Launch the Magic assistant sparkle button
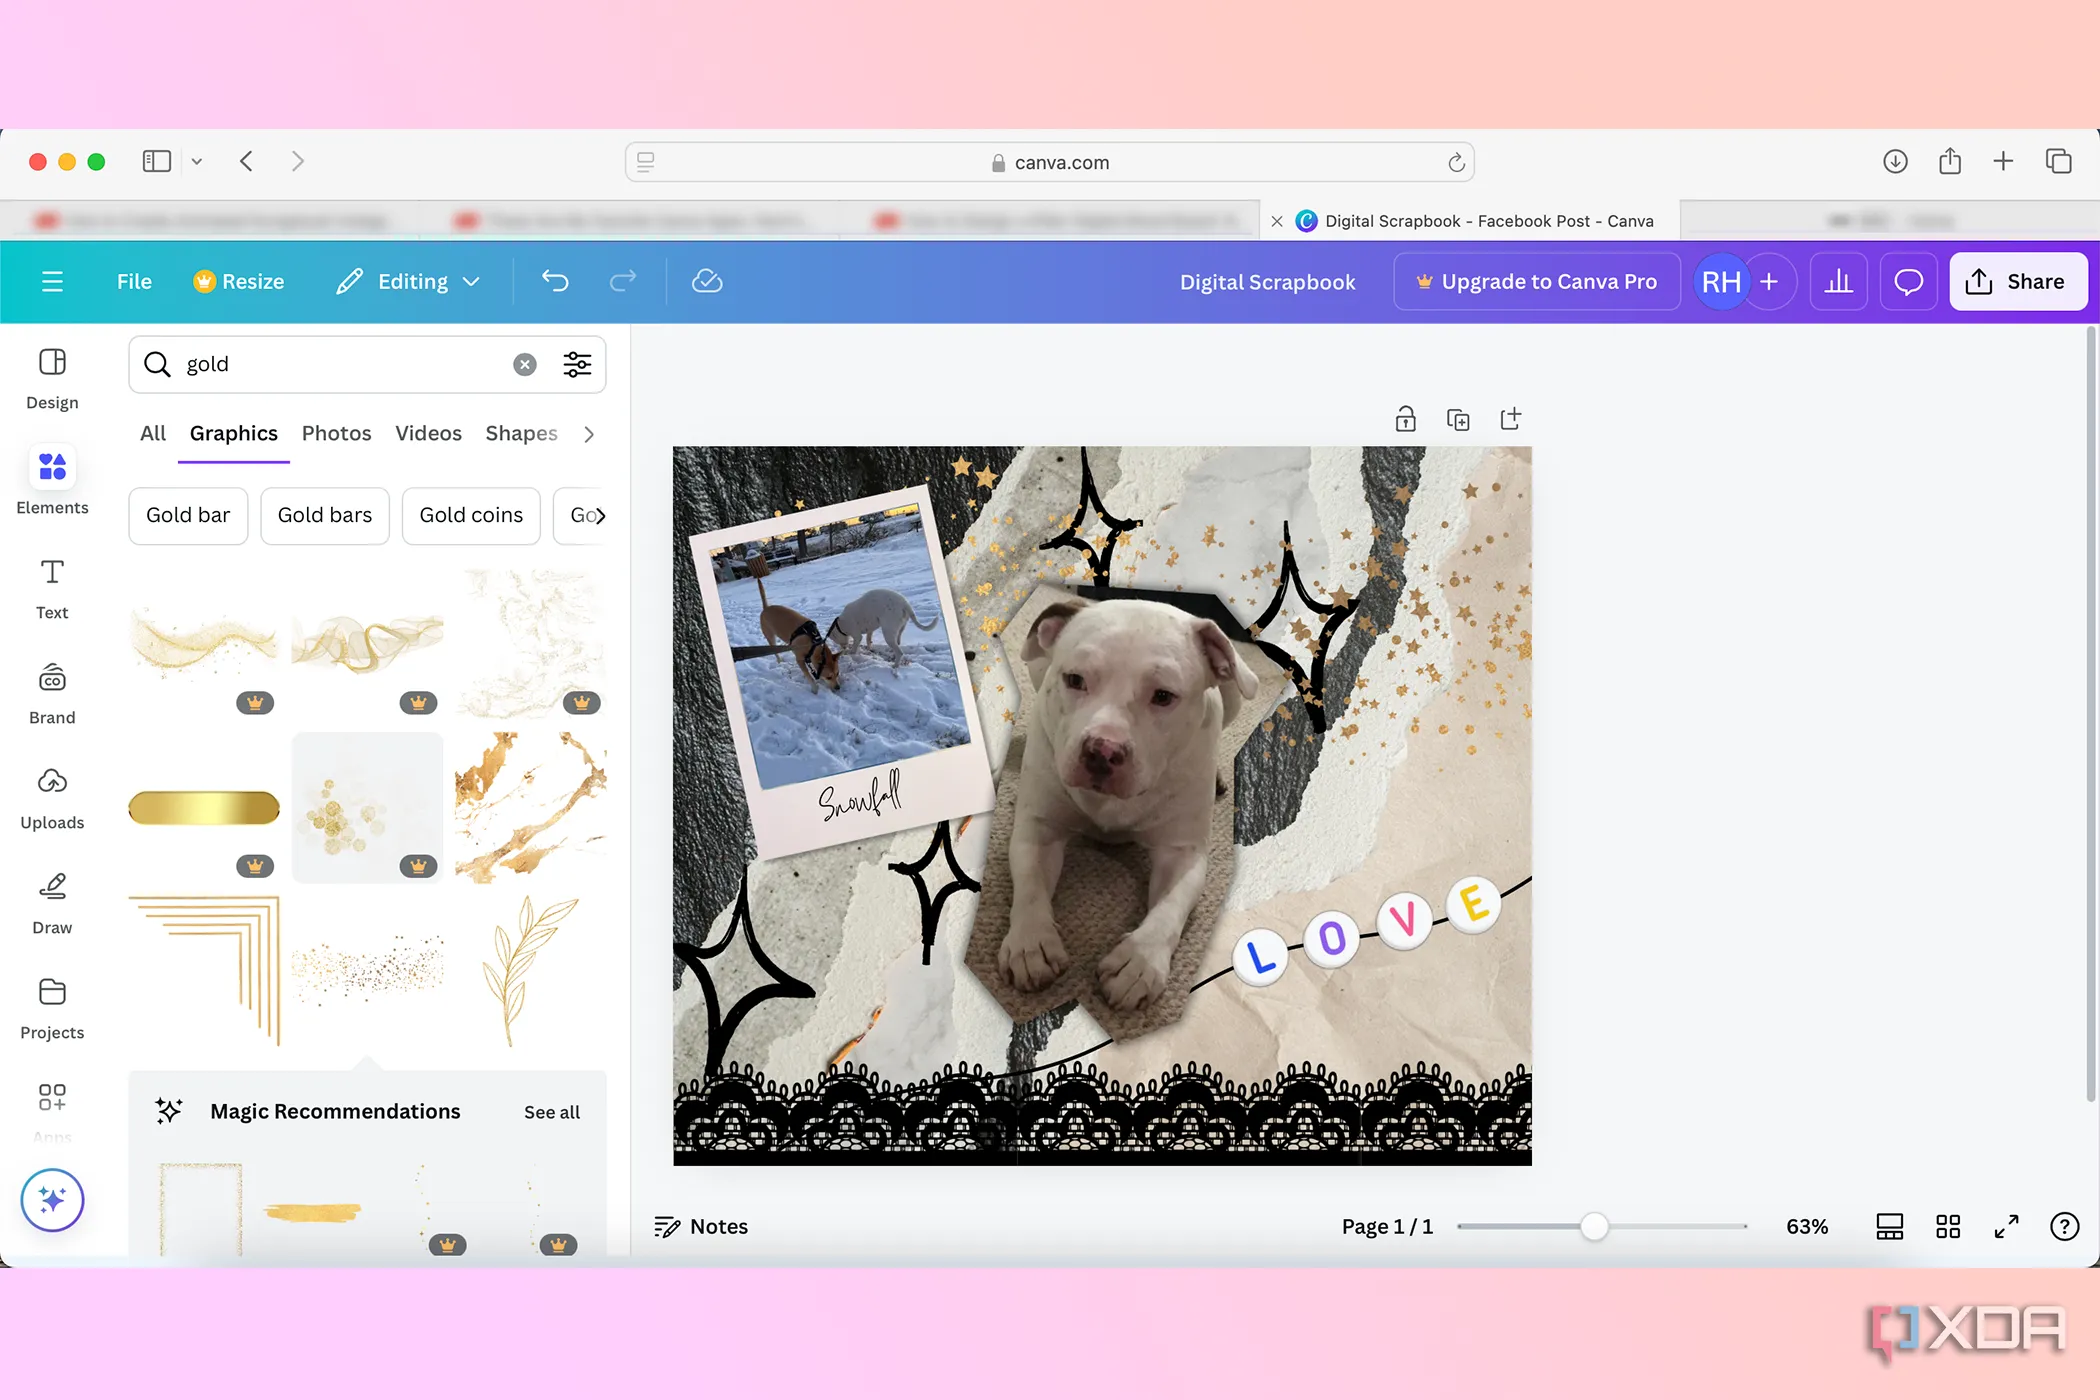 (52, 1200)
